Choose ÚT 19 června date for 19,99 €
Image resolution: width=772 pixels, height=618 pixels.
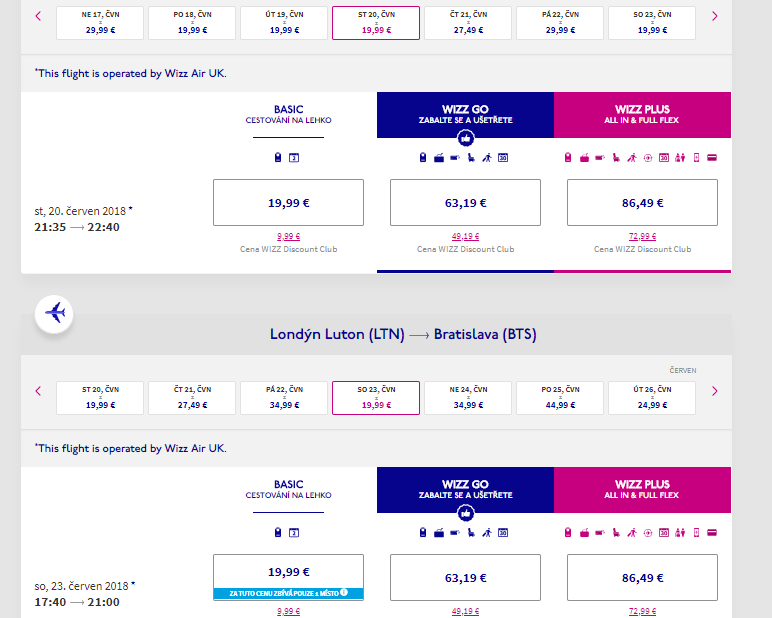click(x=284, y=22)
